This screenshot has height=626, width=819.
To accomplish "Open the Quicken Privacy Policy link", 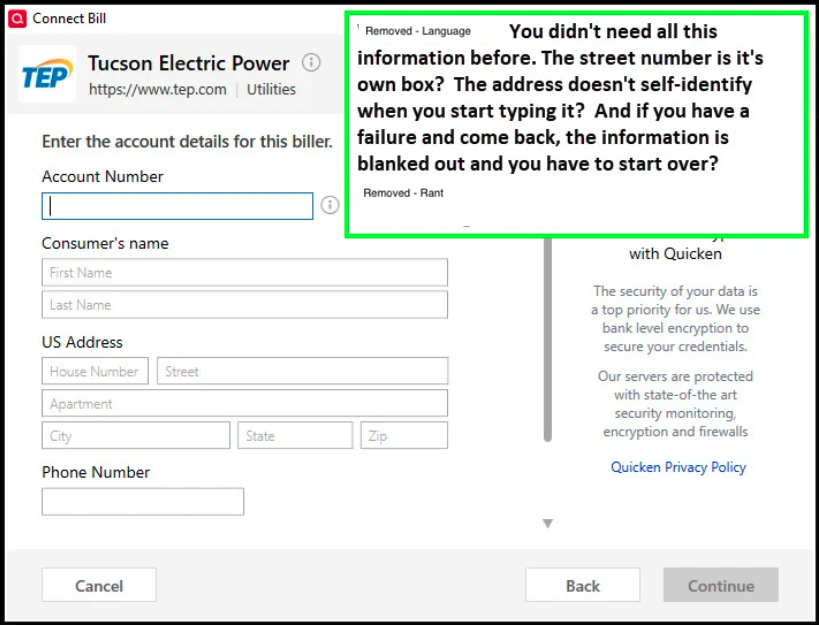I will point(678,467).
